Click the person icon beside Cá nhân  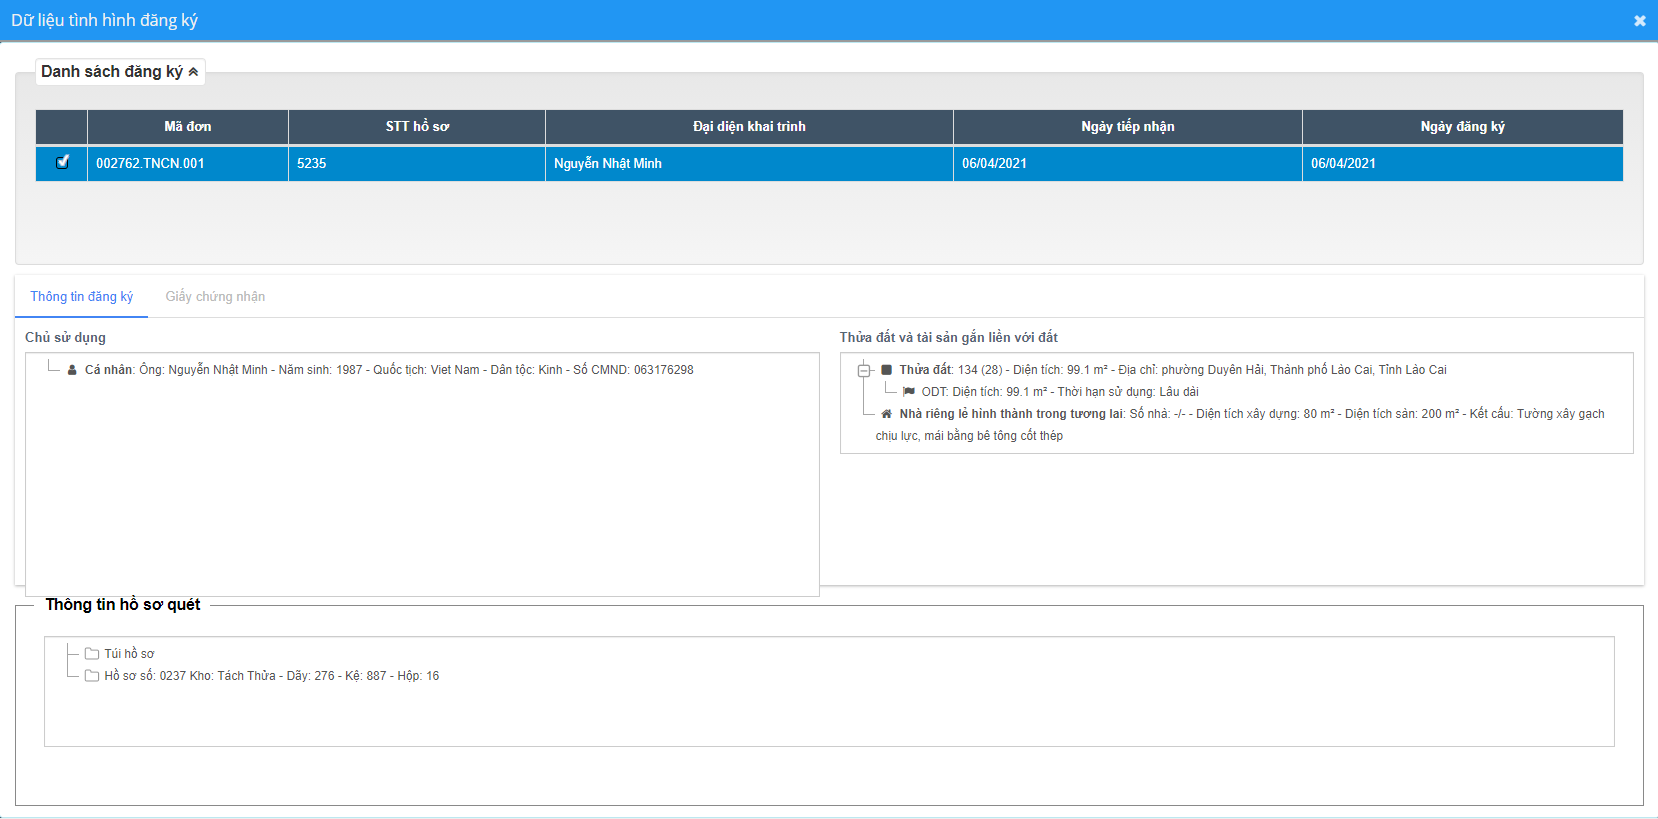72,370
